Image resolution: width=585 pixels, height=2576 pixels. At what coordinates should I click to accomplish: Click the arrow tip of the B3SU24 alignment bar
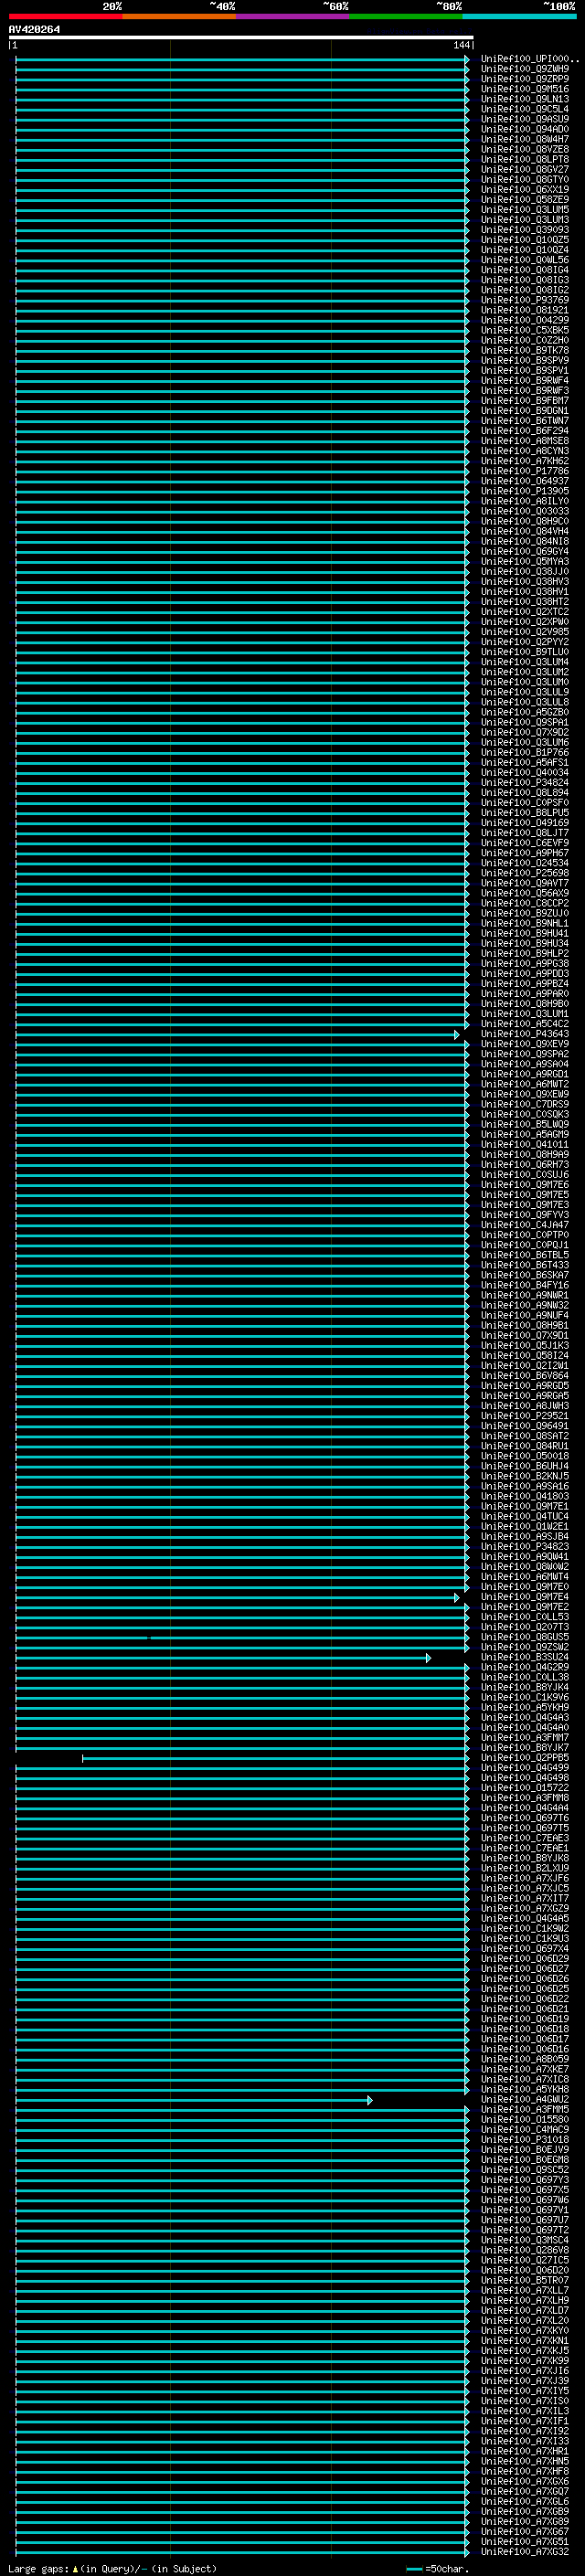[x=429, y=1658]
